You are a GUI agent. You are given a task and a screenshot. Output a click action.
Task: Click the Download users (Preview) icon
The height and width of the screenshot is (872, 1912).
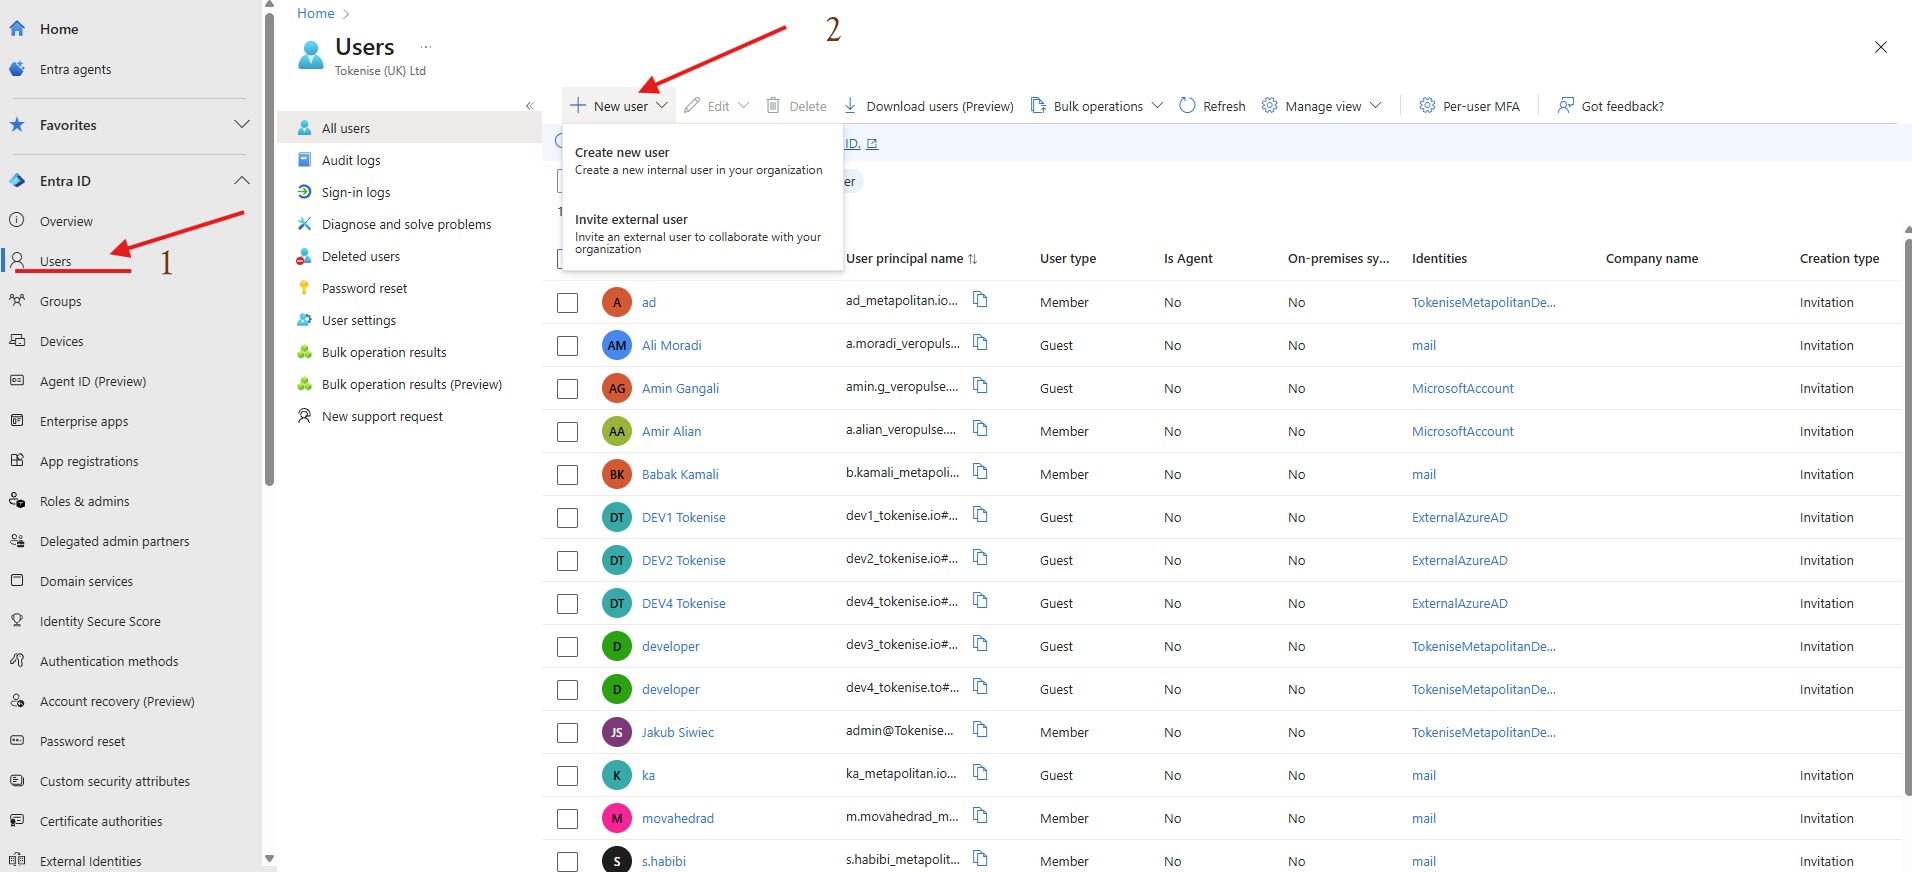tap(850, 106)
